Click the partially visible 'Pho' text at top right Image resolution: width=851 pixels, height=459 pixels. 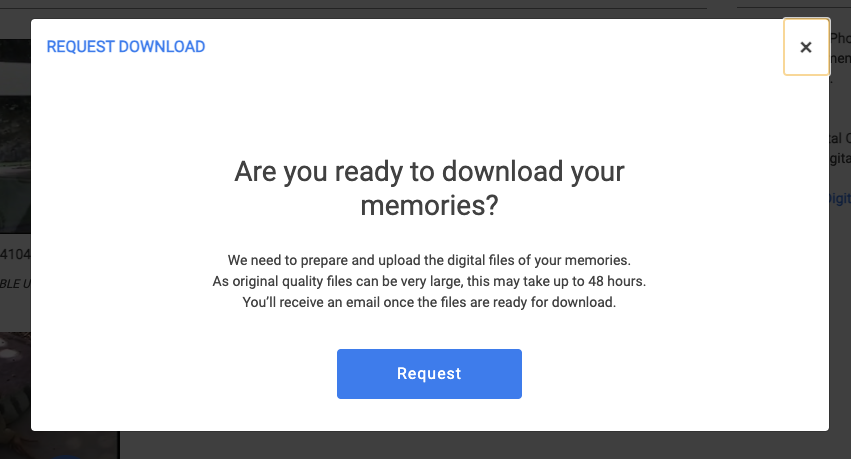point(840,38)
